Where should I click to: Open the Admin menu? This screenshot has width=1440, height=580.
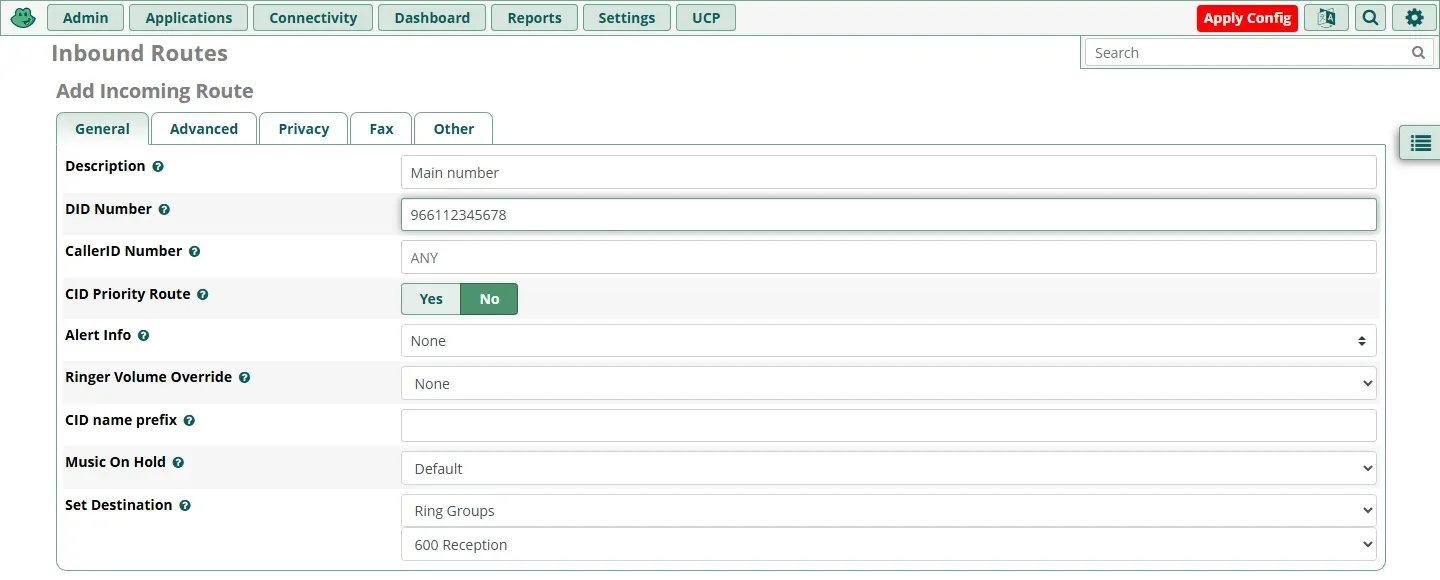pyautogui.click(x=85, y=18)
